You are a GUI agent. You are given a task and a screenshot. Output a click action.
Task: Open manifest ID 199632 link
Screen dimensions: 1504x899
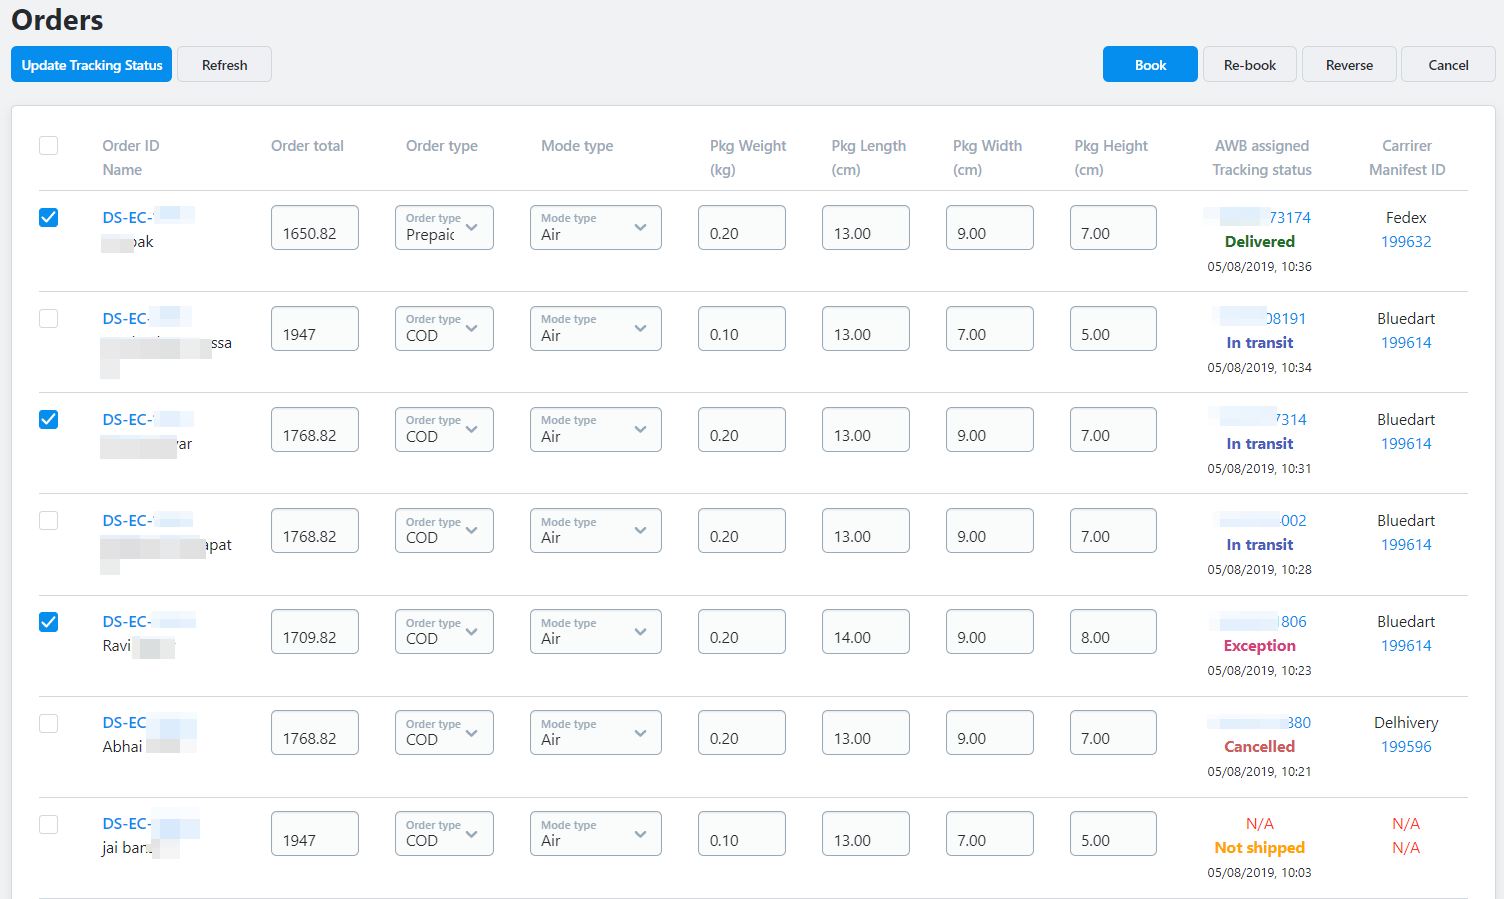click(x=1405, y=242)
